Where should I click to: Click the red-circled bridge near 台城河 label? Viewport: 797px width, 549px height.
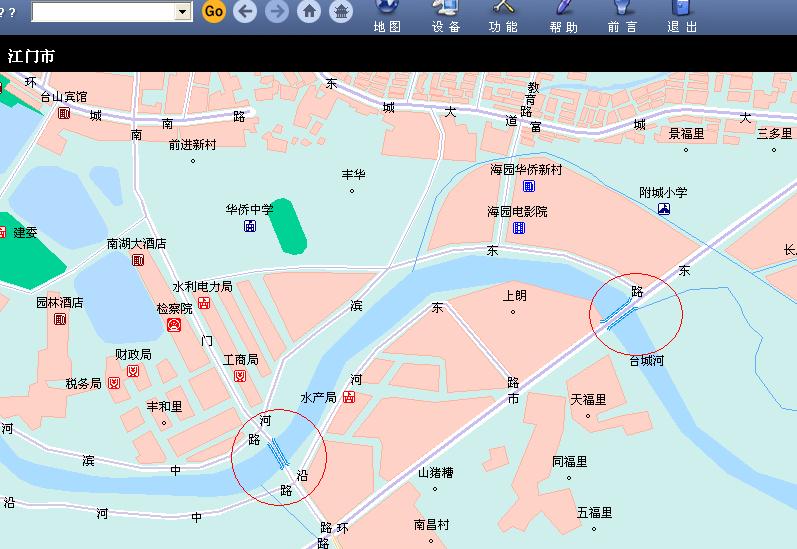[x=619, y=316]
